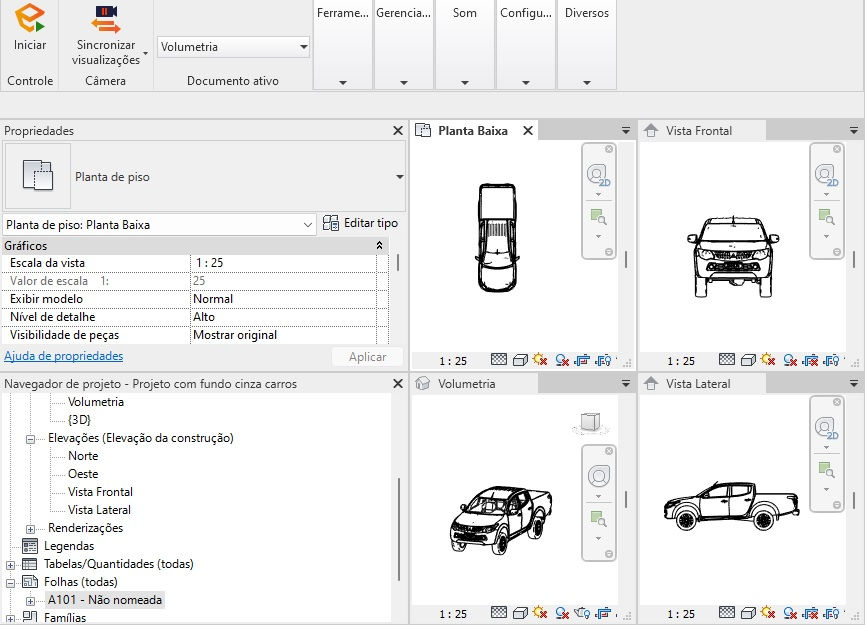The image size is (865, 625).
Task: Click sun path icon in Vista Lateral view bar
Action: pyautogui.click(x=768, y=612)
